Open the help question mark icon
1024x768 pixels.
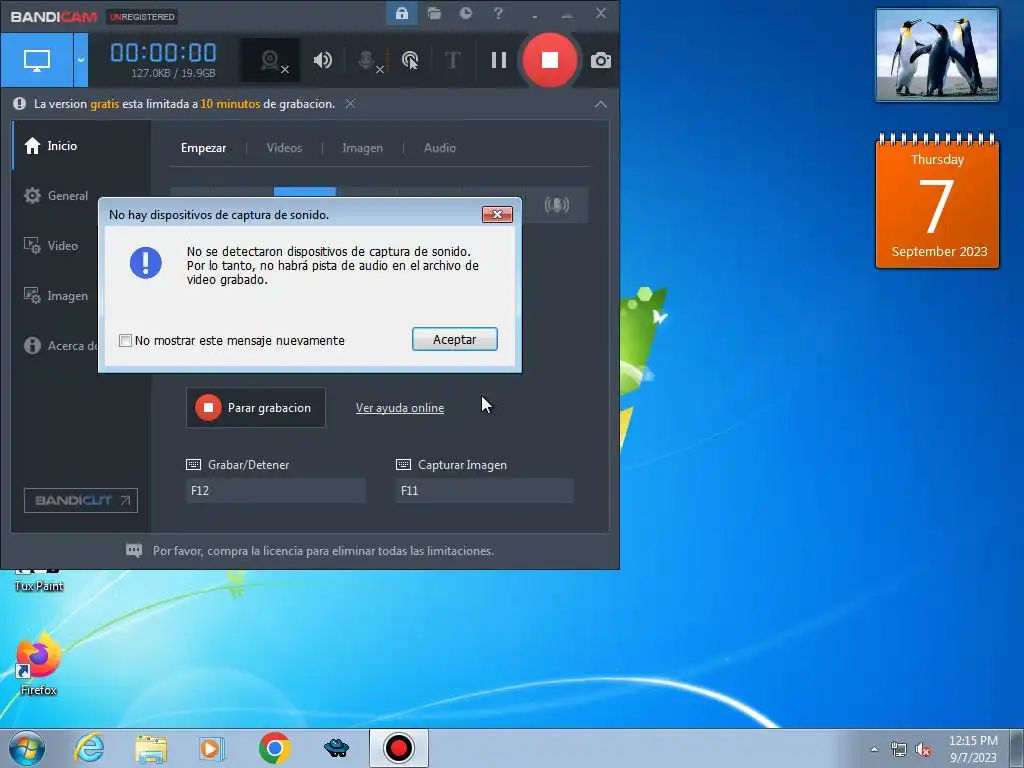(x=498, y=14)
